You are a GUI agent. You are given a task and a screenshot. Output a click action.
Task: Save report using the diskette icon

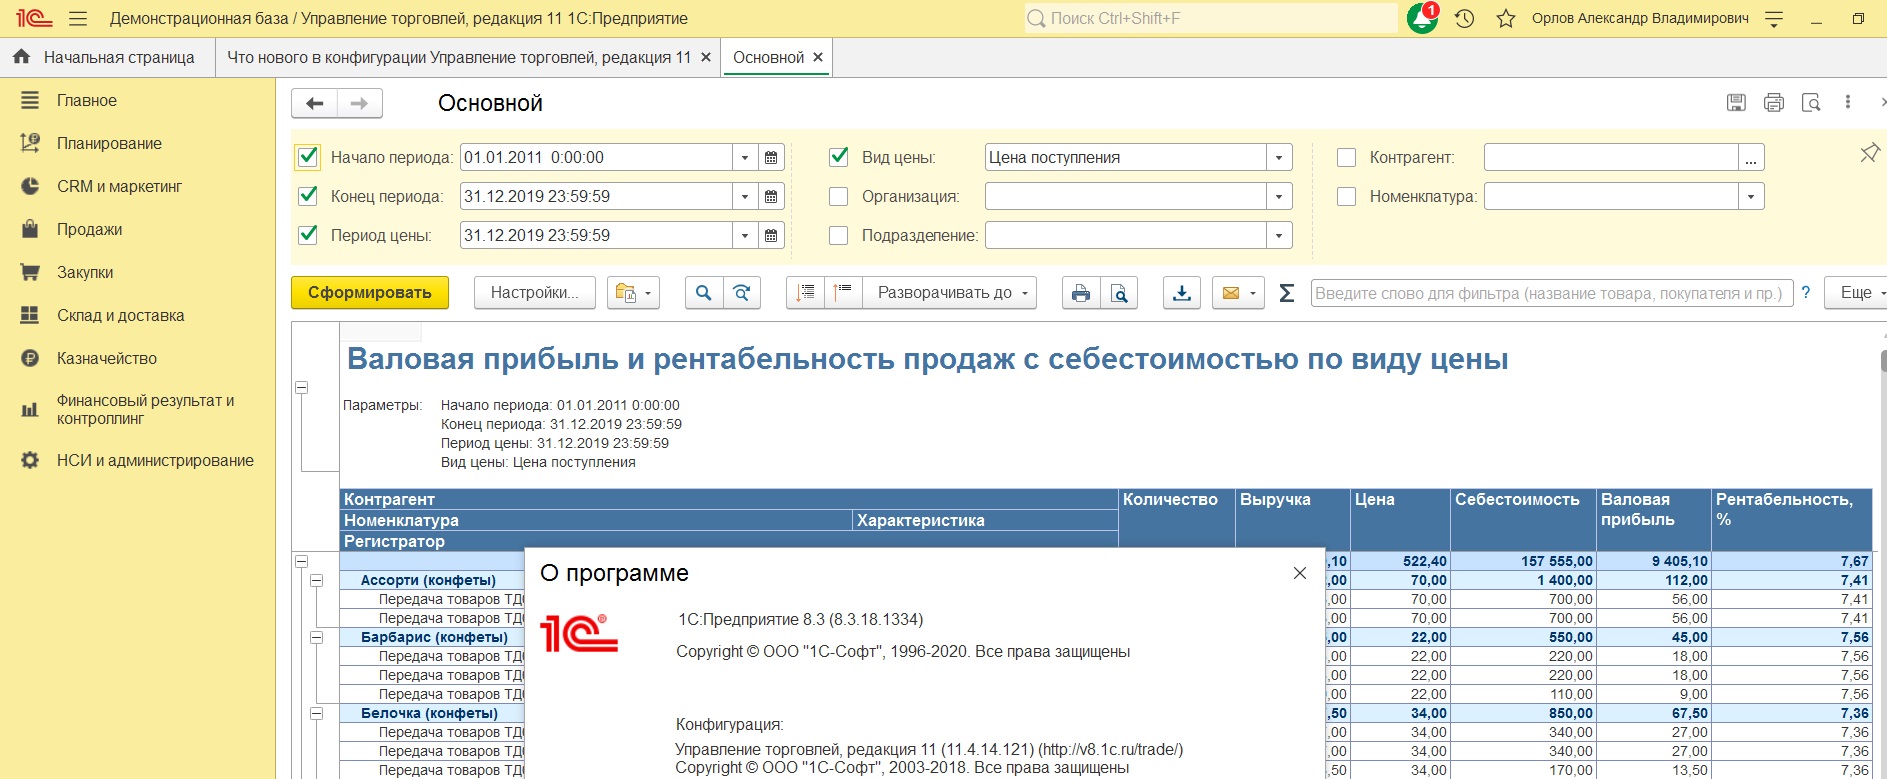coord(1736,102)
